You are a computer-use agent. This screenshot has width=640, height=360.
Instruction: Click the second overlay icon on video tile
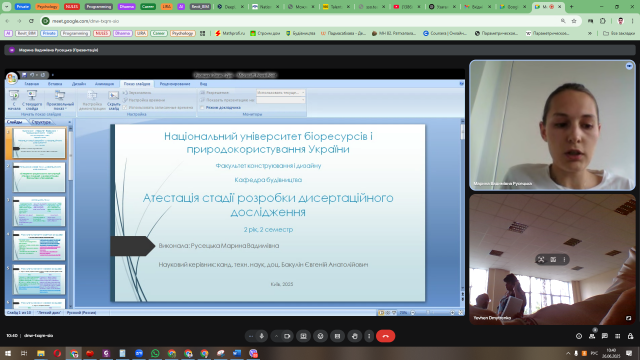tap(553, 259)
